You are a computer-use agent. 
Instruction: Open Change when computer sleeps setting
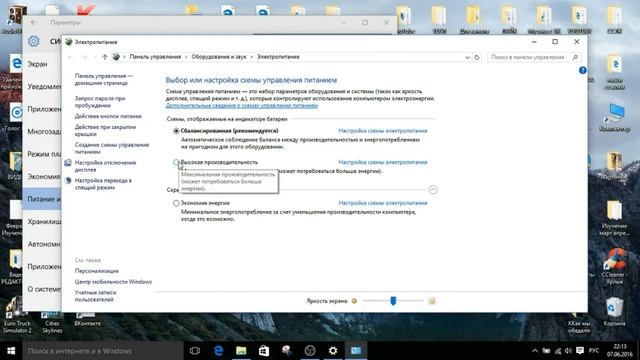(103, 184)
